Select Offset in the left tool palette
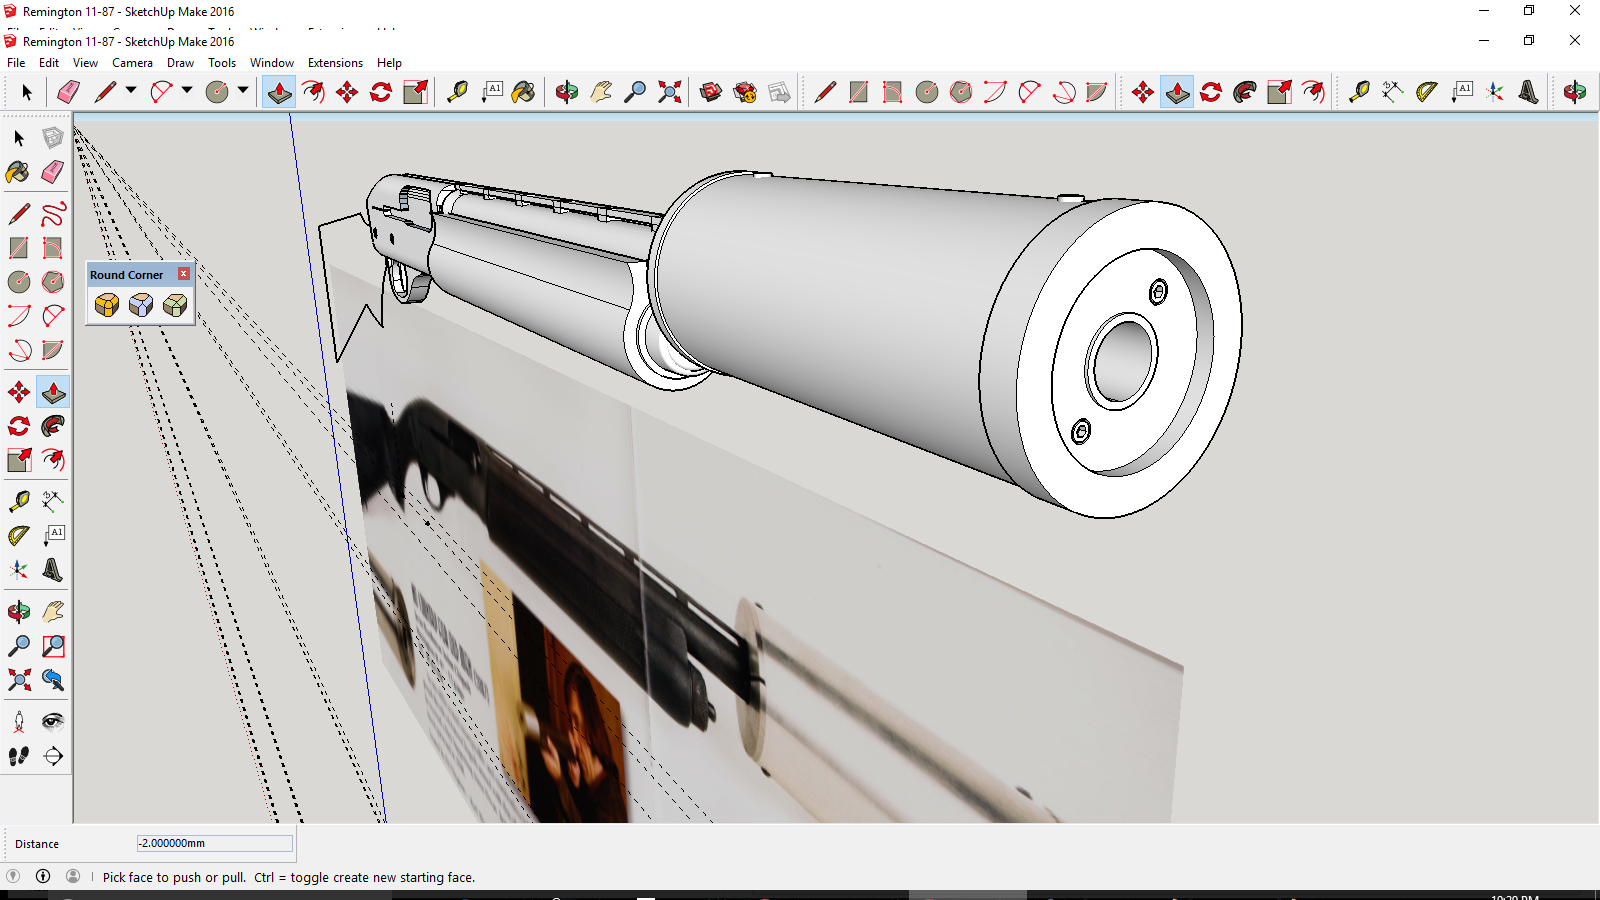 (53, 460)
